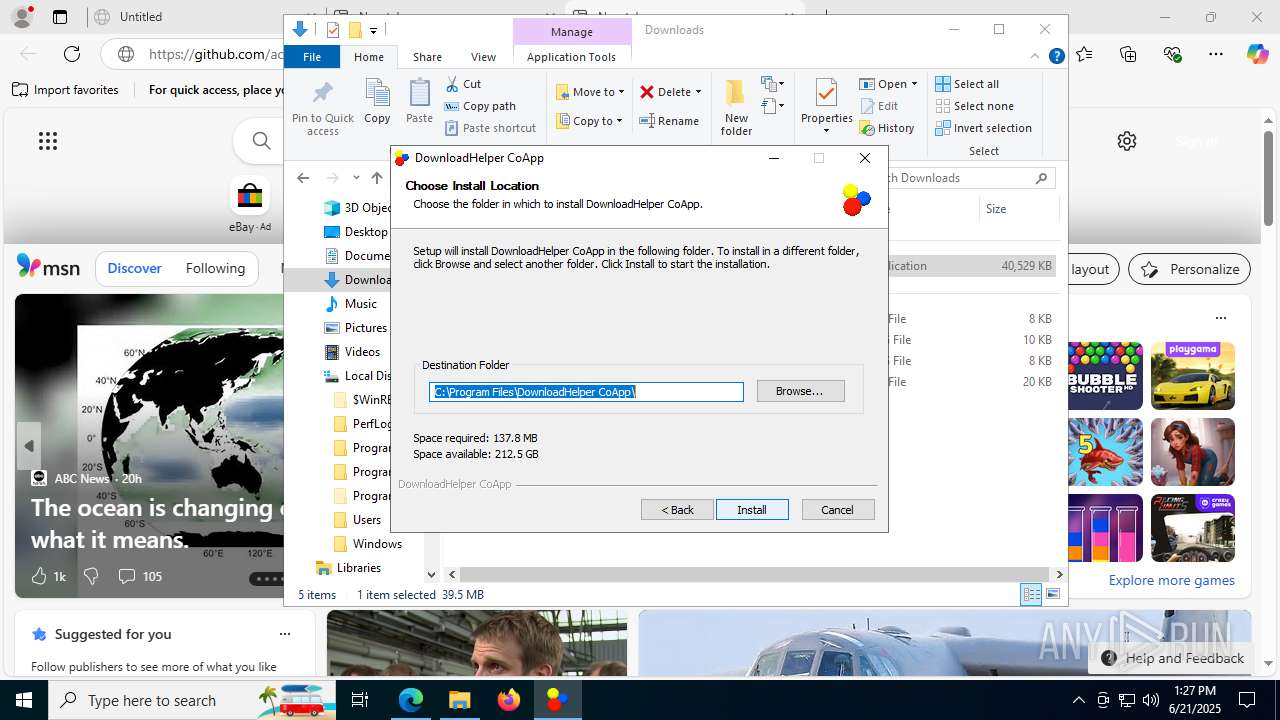Open the MSN apps grid icon
The image size is (1280, 720).
tap(48, 141)
